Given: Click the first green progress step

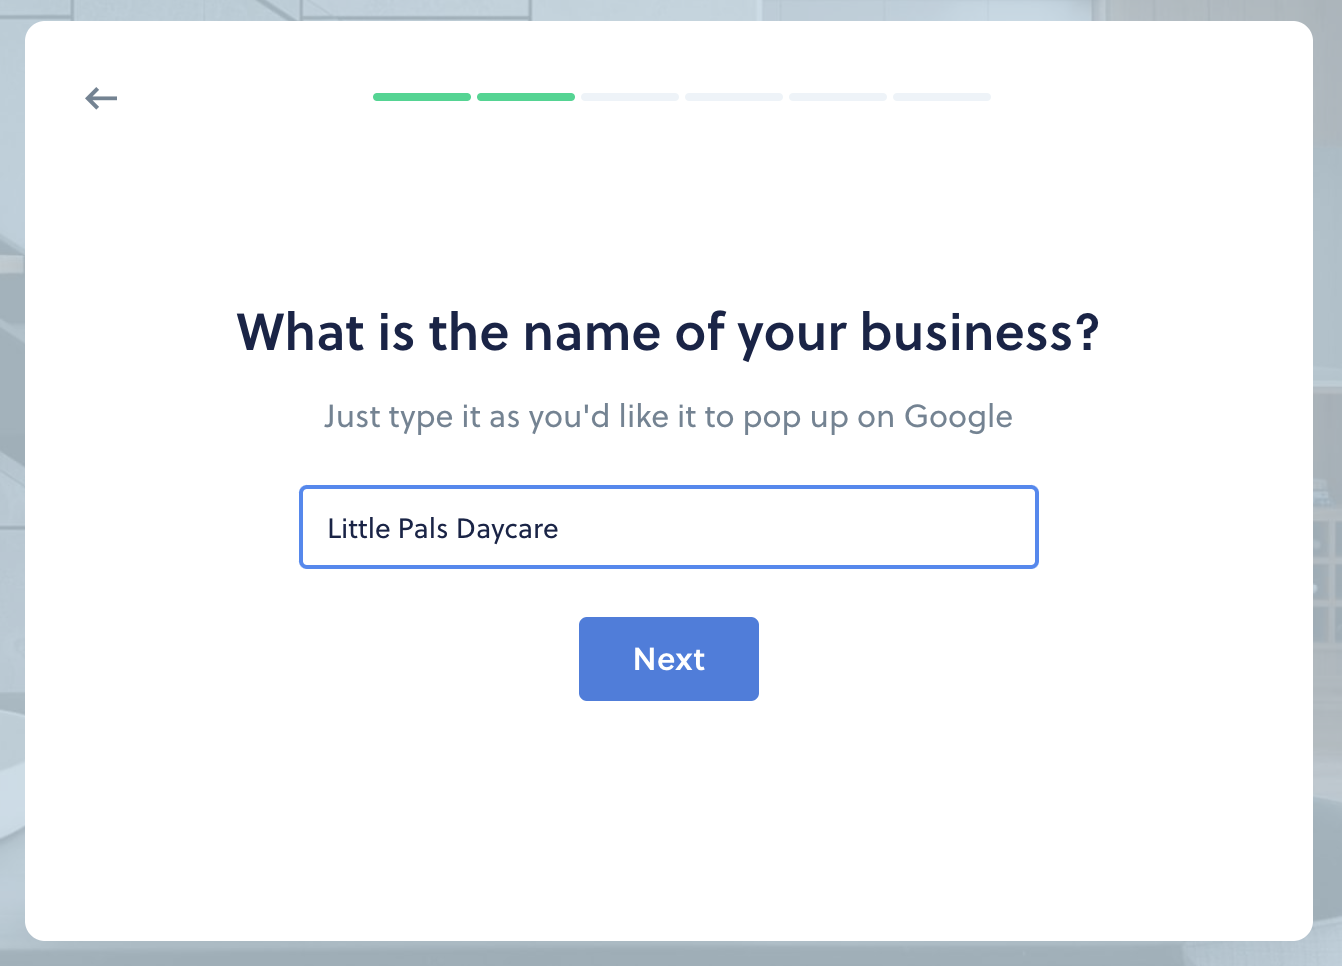Looking at the screenshot, I should [422, 97].
